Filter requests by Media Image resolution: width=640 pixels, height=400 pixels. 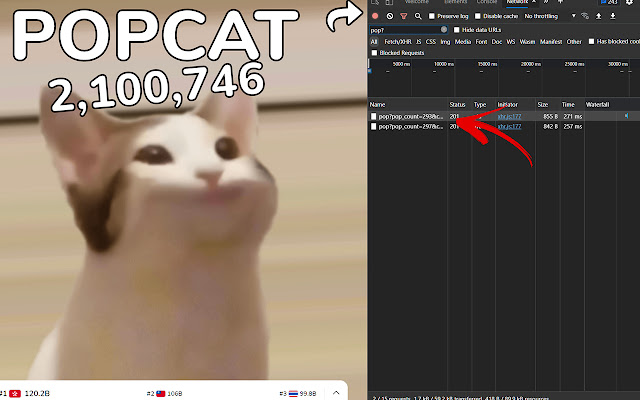pos(462,42)
